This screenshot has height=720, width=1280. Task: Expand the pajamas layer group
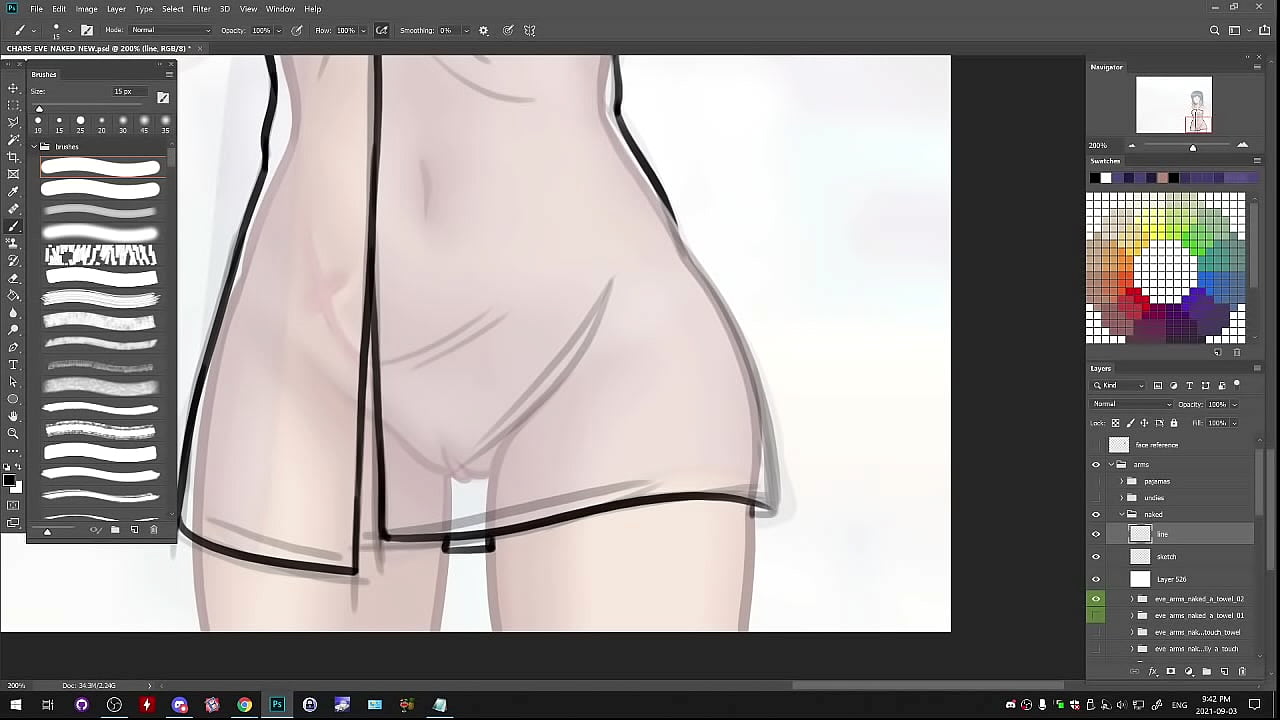[1122, 481]
